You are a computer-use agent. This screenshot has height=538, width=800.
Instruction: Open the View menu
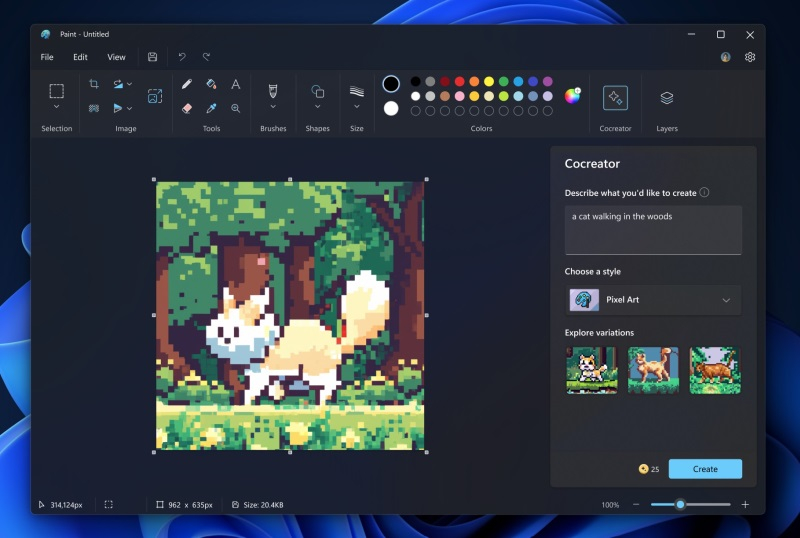pos(117,57)
